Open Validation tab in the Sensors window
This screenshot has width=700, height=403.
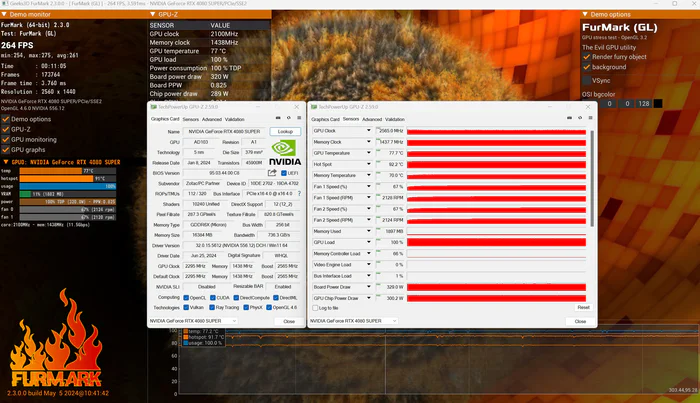click(x=395, y=119)
